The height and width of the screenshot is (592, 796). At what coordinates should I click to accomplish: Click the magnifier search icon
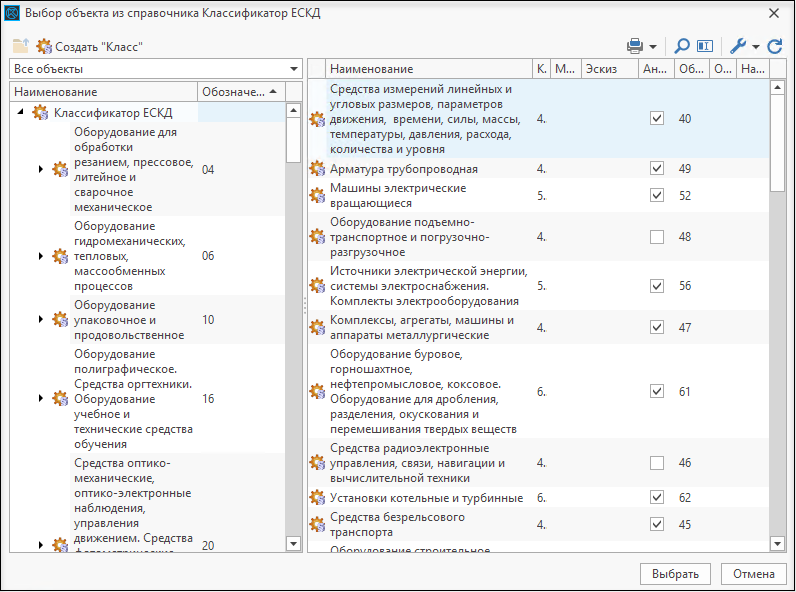681,46
